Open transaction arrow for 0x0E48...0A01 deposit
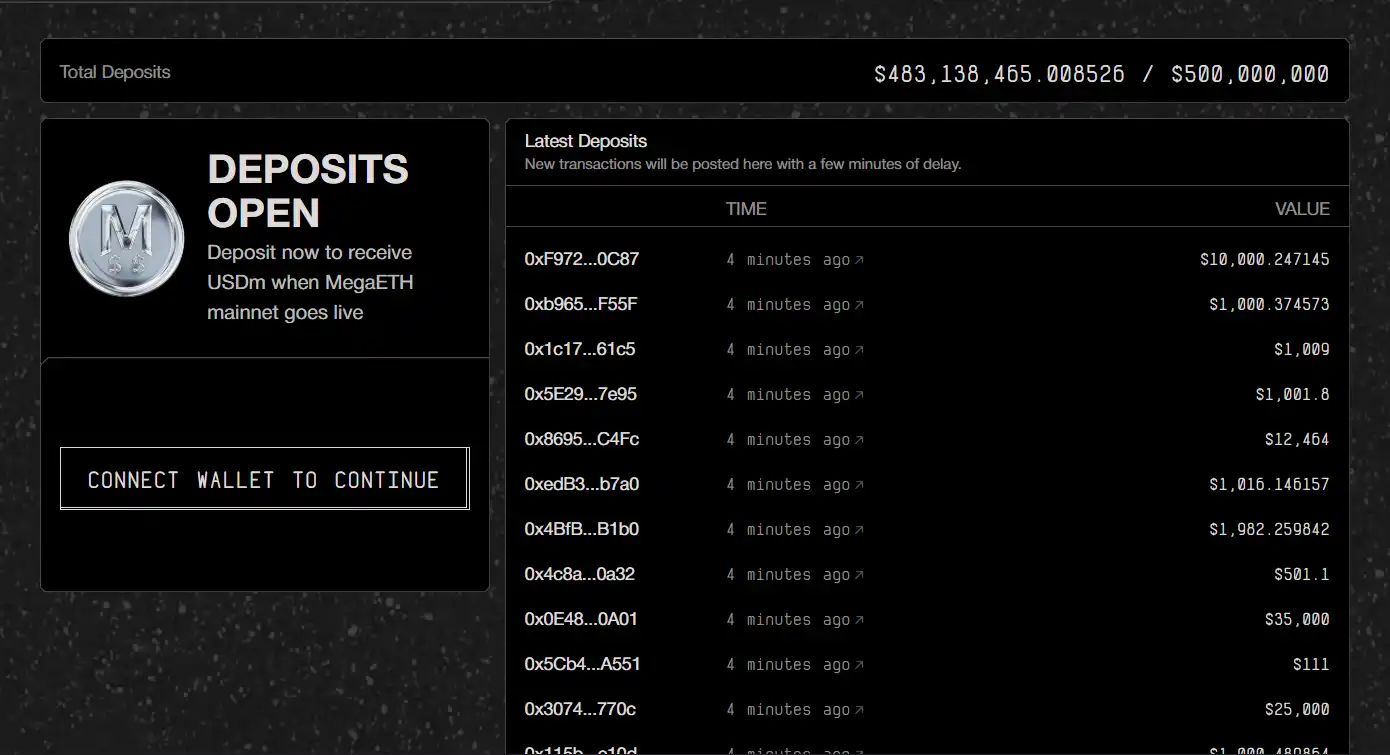This screenshot has width=1390, height=755. point(859,620)
